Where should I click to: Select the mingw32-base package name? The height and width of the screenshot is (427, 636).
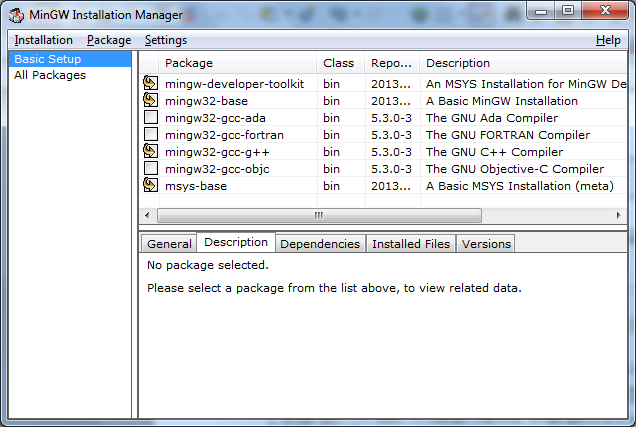(x=206, y=101)
